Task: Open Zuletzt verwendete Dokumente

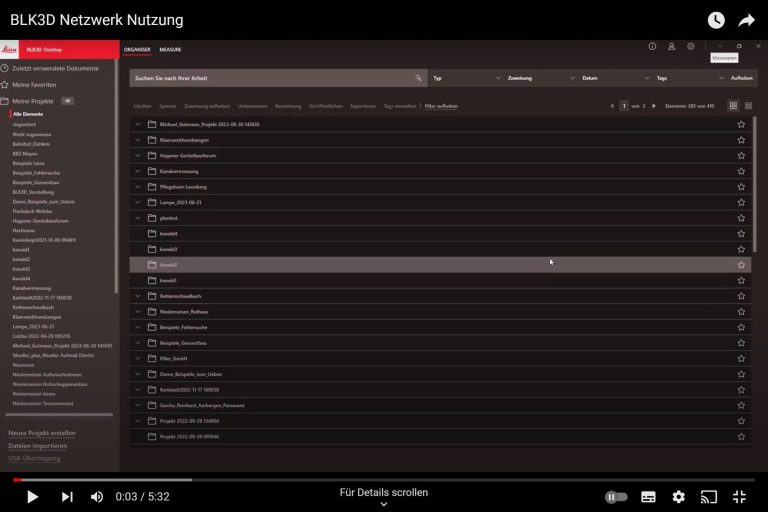Action: coord(55,69)
